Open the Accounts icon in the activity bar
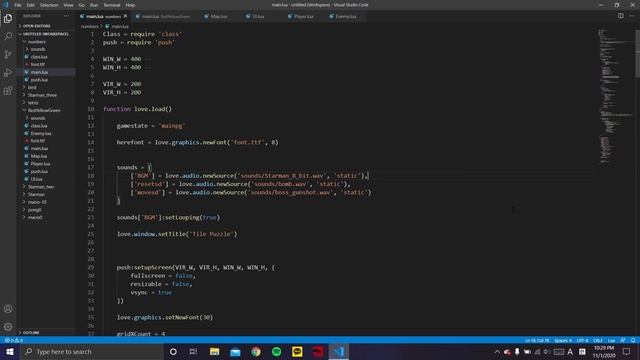 8,309
